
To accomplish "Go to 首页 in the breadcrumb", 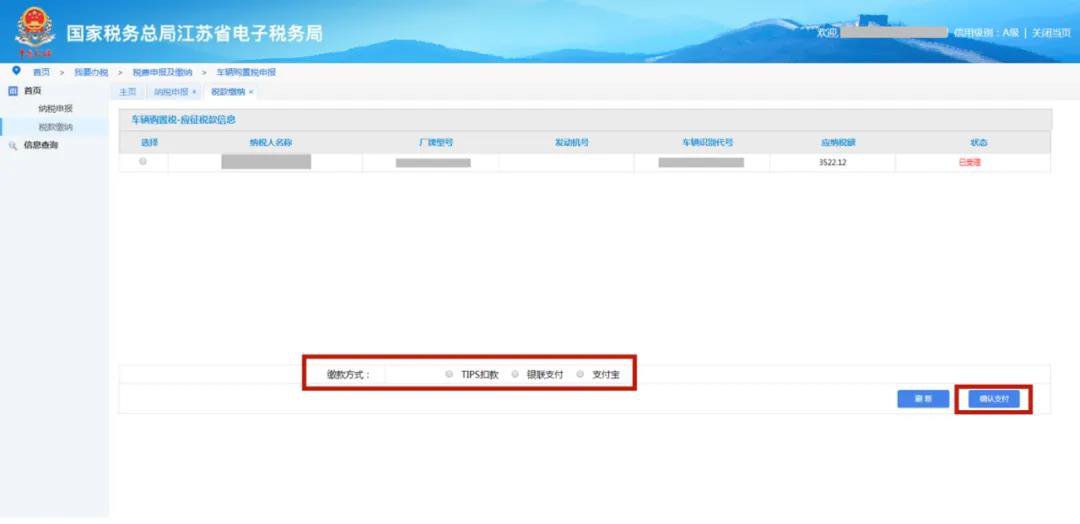I will (42, 72).
